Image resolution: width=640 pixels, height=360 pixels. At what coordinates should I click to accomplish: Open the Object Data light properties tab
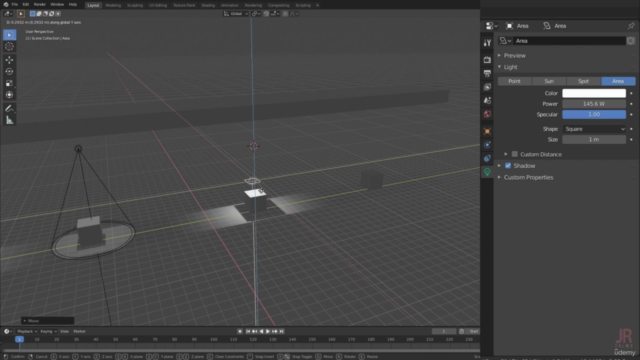487,172
